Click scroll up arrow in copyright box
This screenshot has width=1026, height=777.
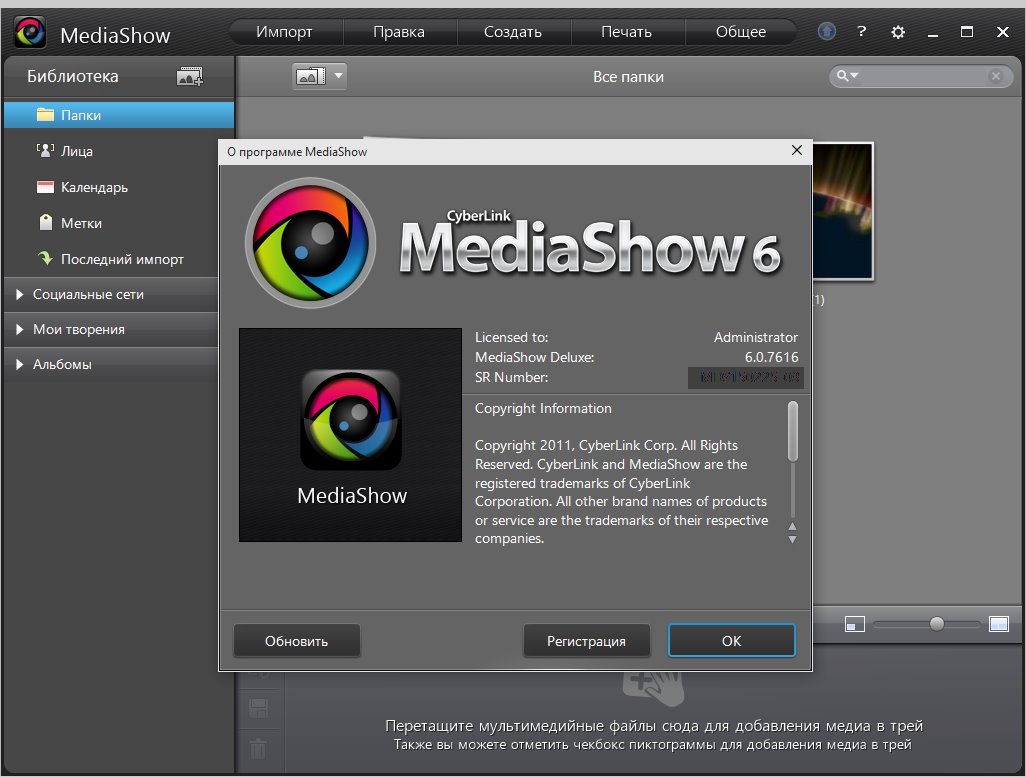click(x=792, y=526)
